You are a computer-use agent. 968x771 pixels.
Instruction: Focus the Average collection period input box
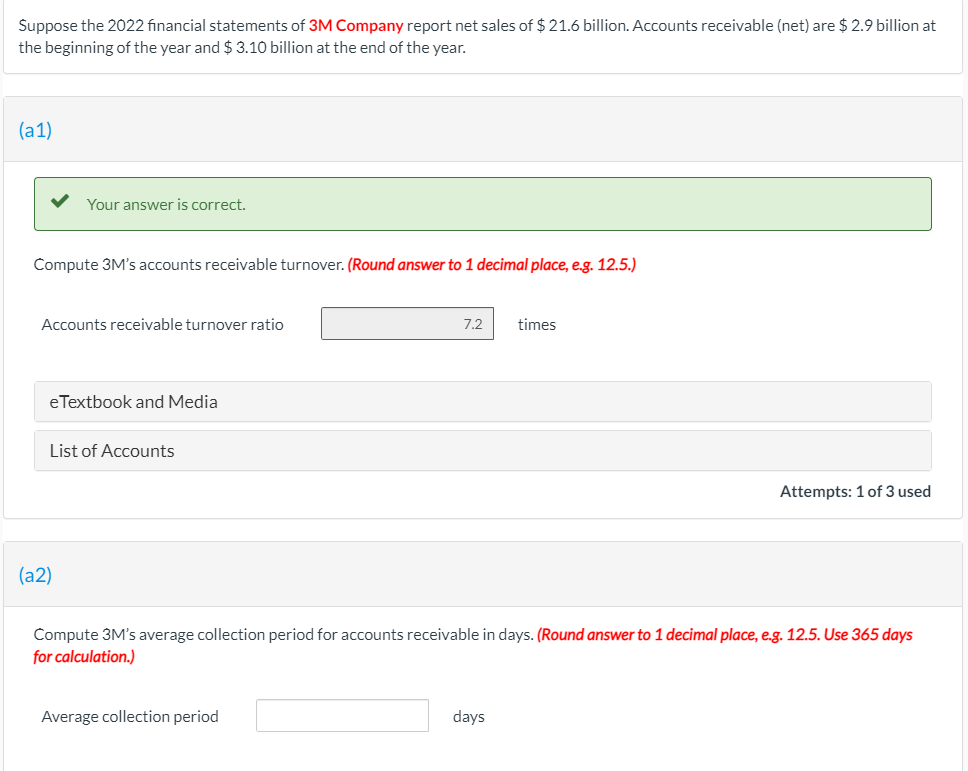[x=342, y=716]
